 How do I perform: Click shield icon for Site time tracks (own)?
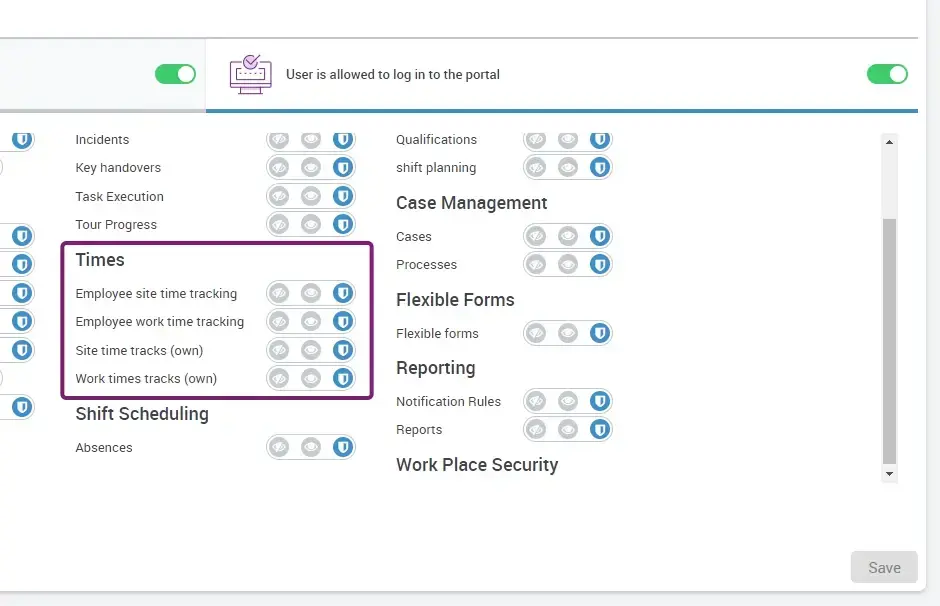pos(343,350)
